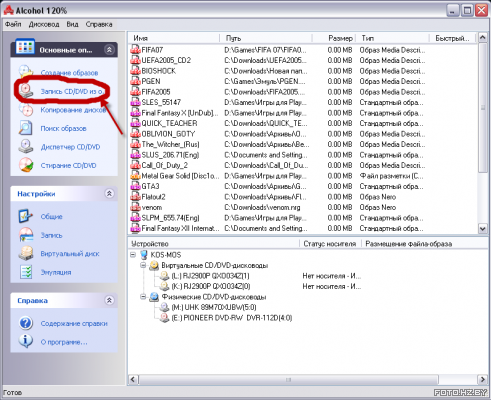This screenshot has width=491, height=400.
Task: Click the Создание образов disc icon
Action: pos(26,71)
